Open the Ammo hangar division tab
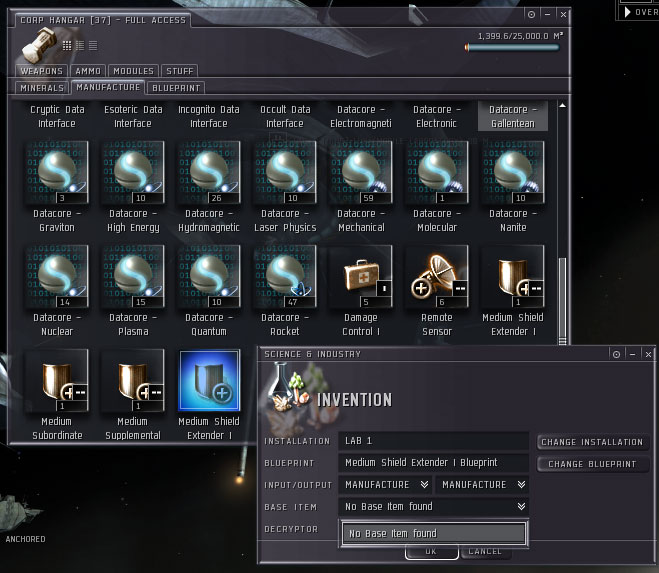659x573 pixels. tap(88, 71)
